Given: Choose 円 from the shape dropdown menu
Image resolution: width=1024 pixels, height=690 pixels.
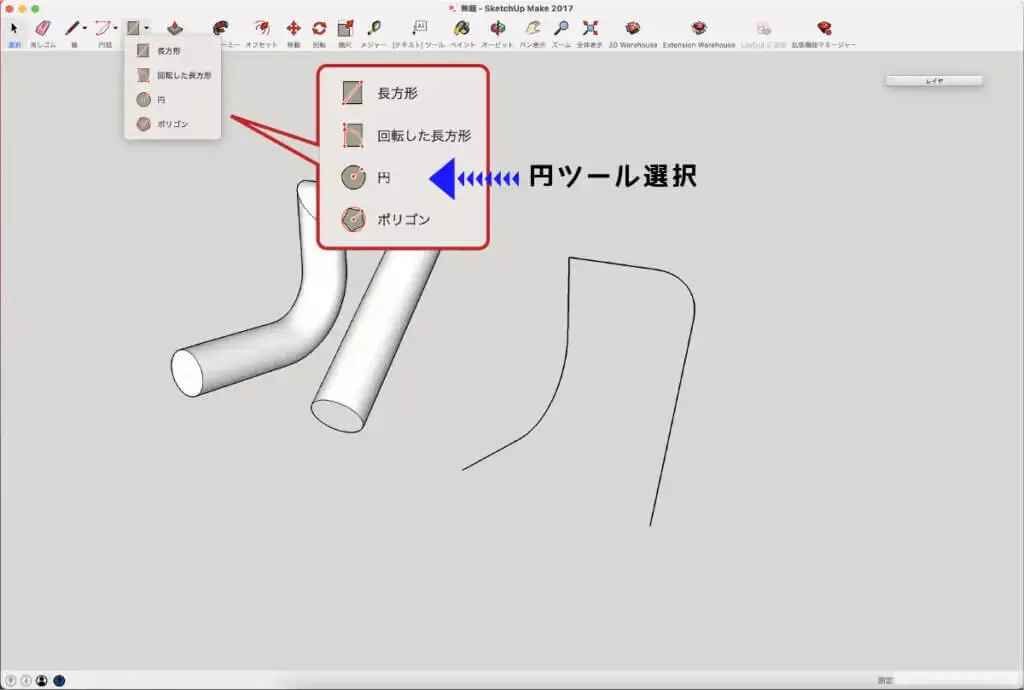Looking at the screenshot, I should pyautogui.click(x=159, y=100).
